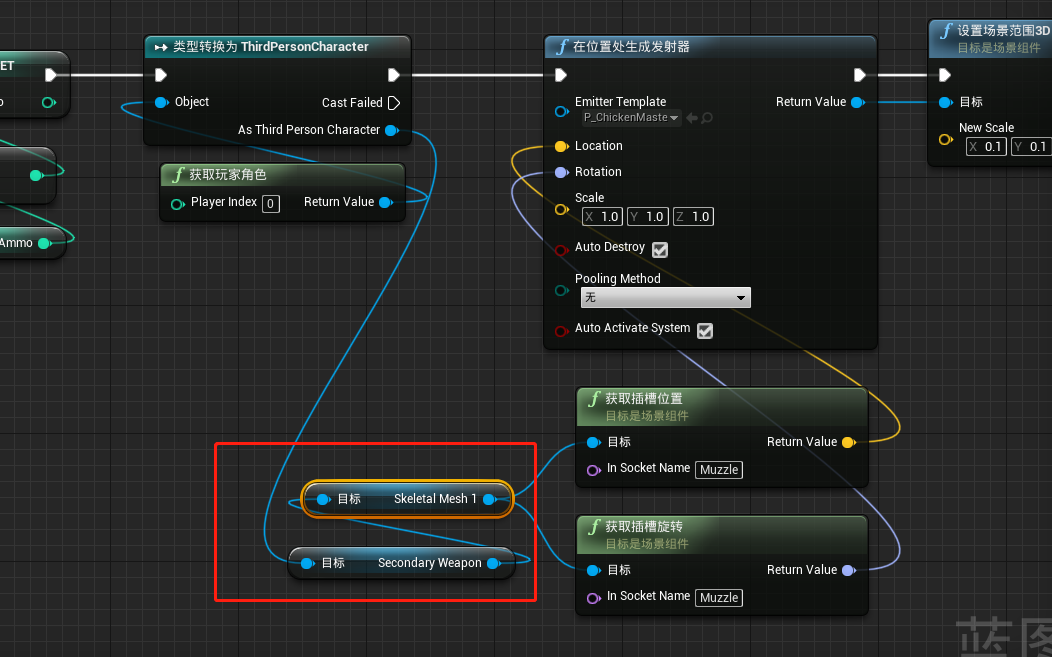Viewport: 1052px width, 657px height.
Task: Select the 获取插槽旋转 node title
Action: tap(643, 527)
